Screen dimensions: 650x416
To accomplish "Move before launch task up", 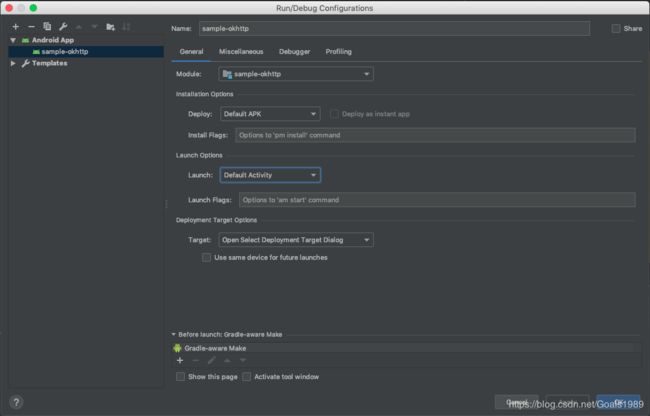I will (x=227, y=360).
